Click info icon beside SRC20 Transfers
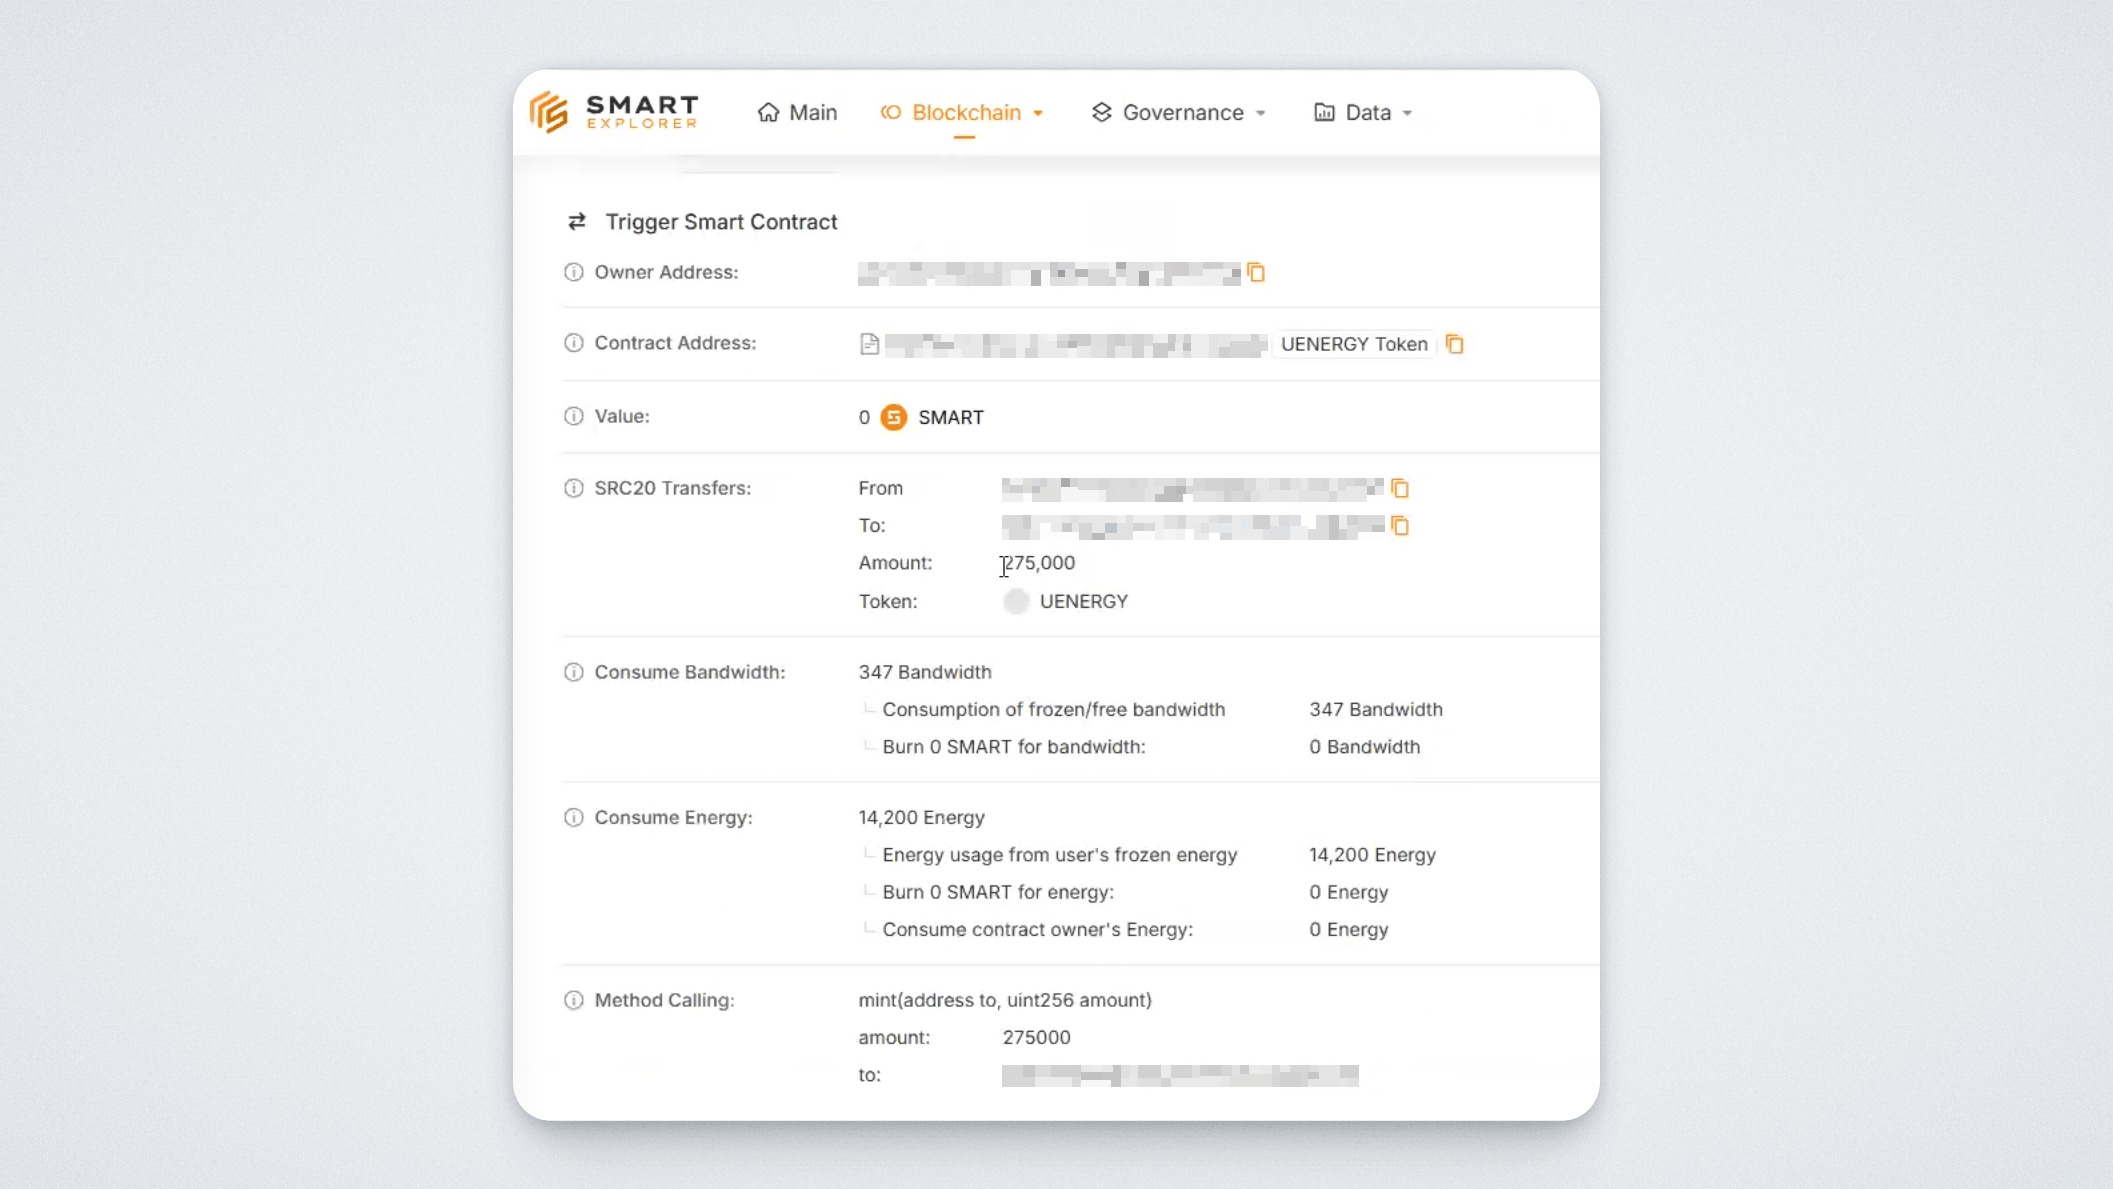The width and height of the screenshot is (2113, 1189). pyautogui.click(x=573, y=488)
